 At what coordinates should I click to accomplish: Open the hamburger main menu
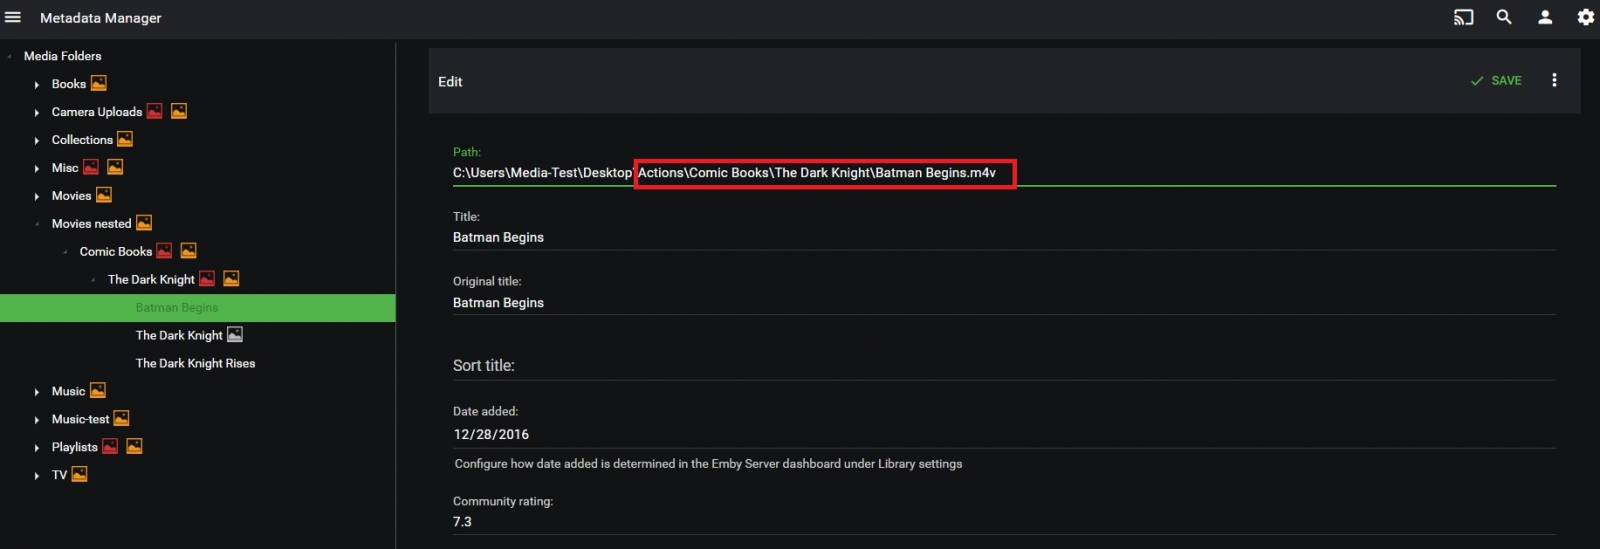point(13,17)
